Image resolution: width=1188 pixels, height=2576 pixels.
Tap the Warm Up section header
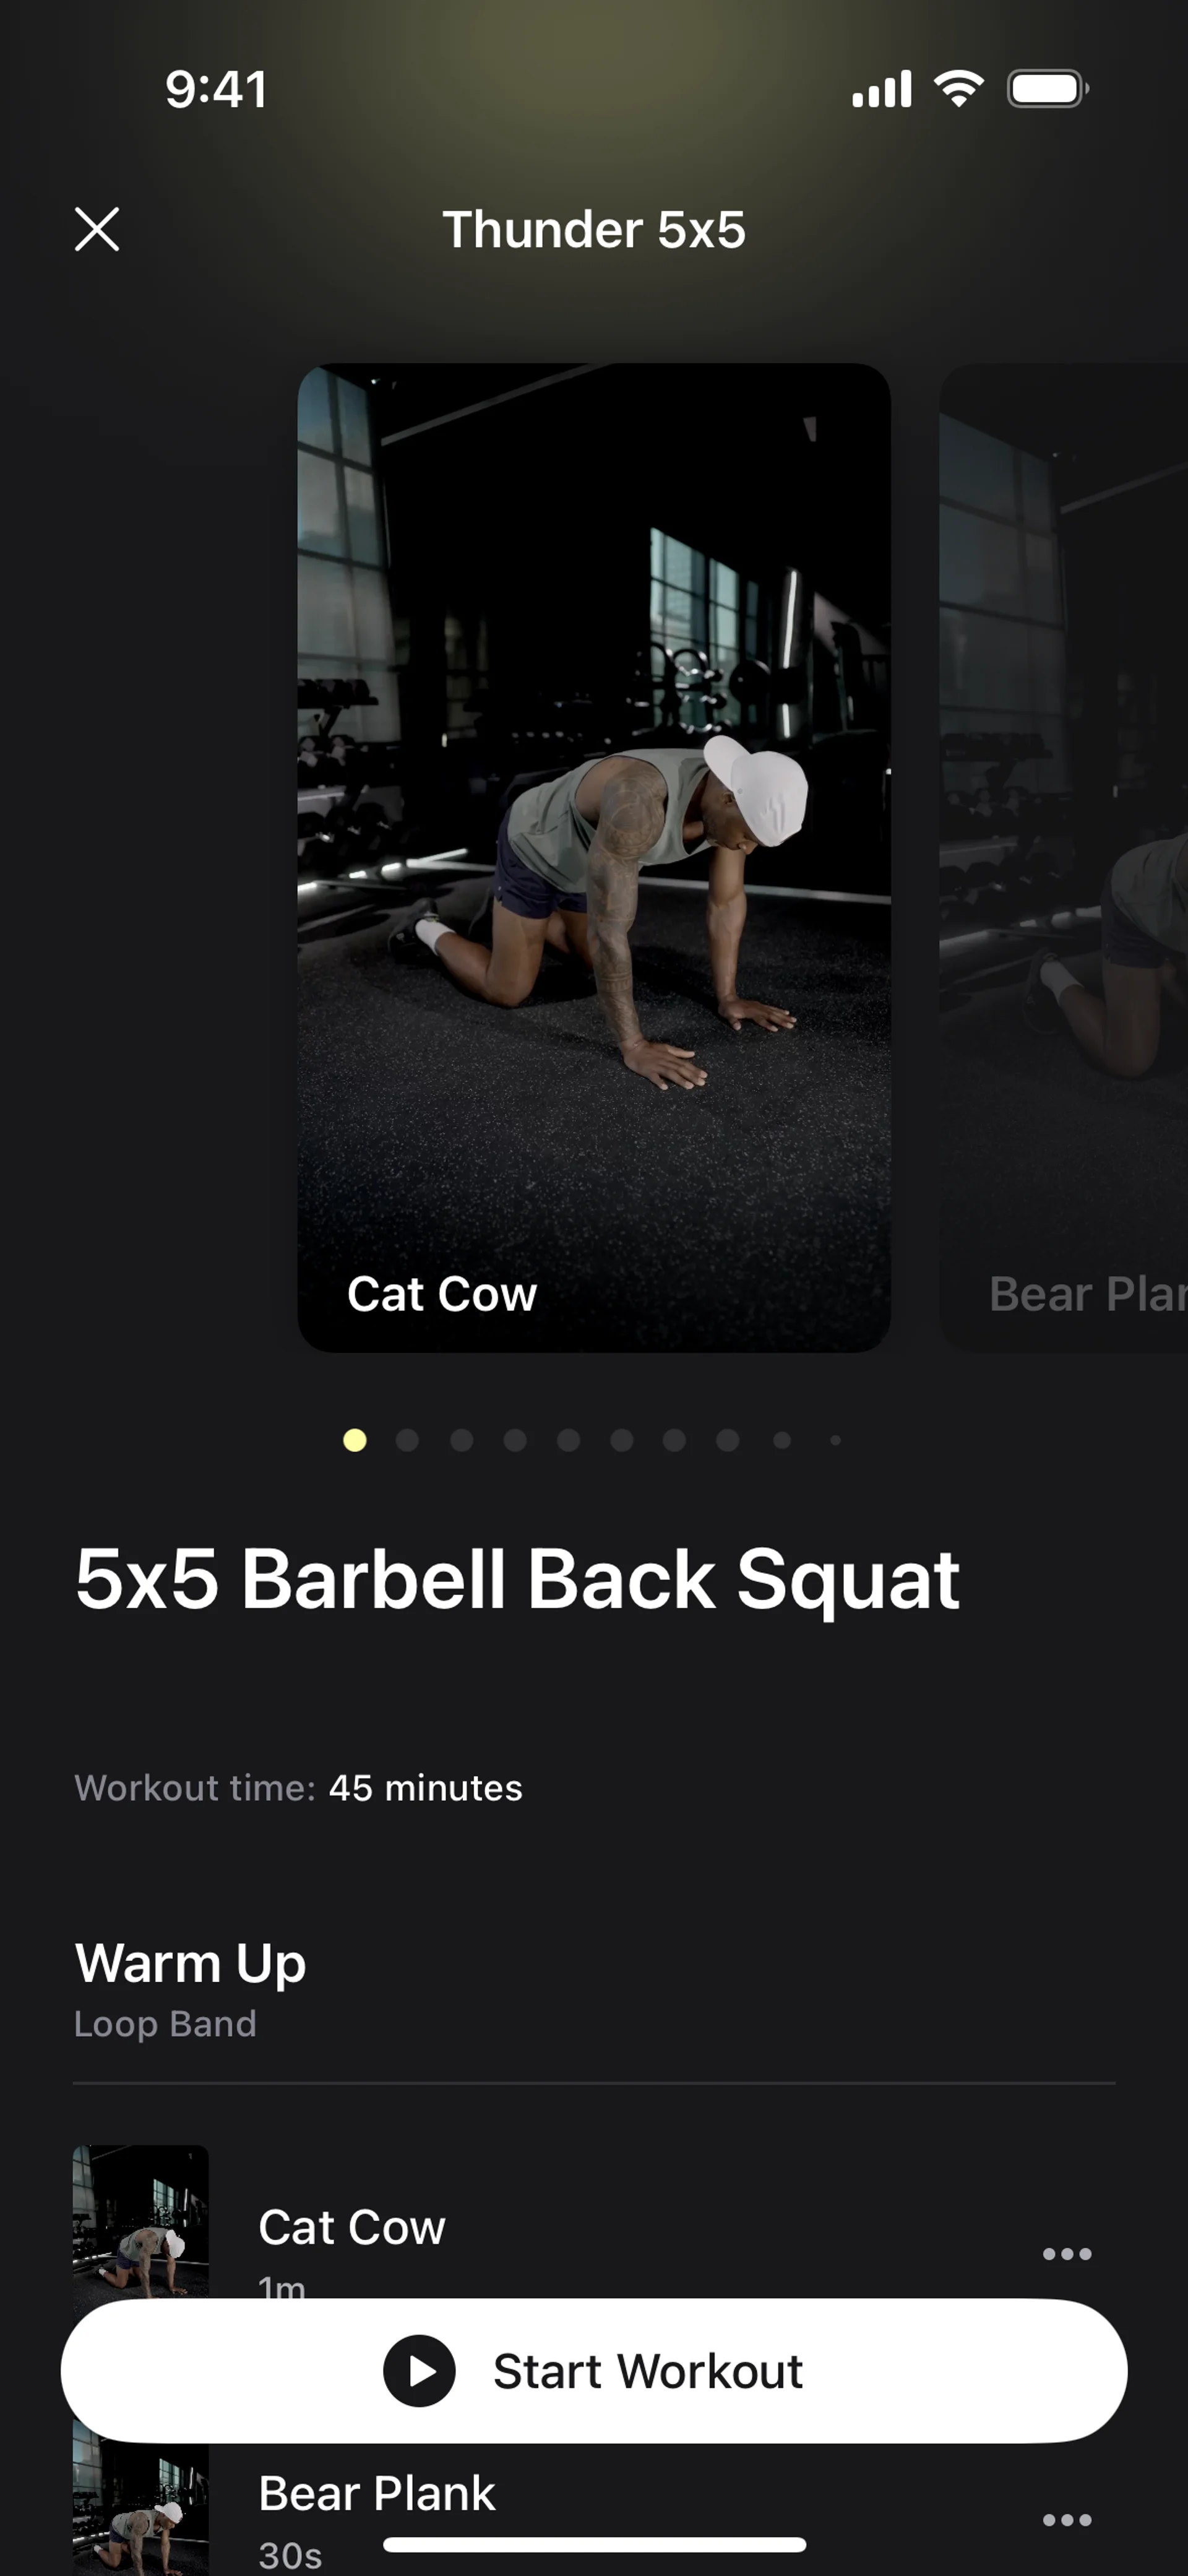(190, 1962)
